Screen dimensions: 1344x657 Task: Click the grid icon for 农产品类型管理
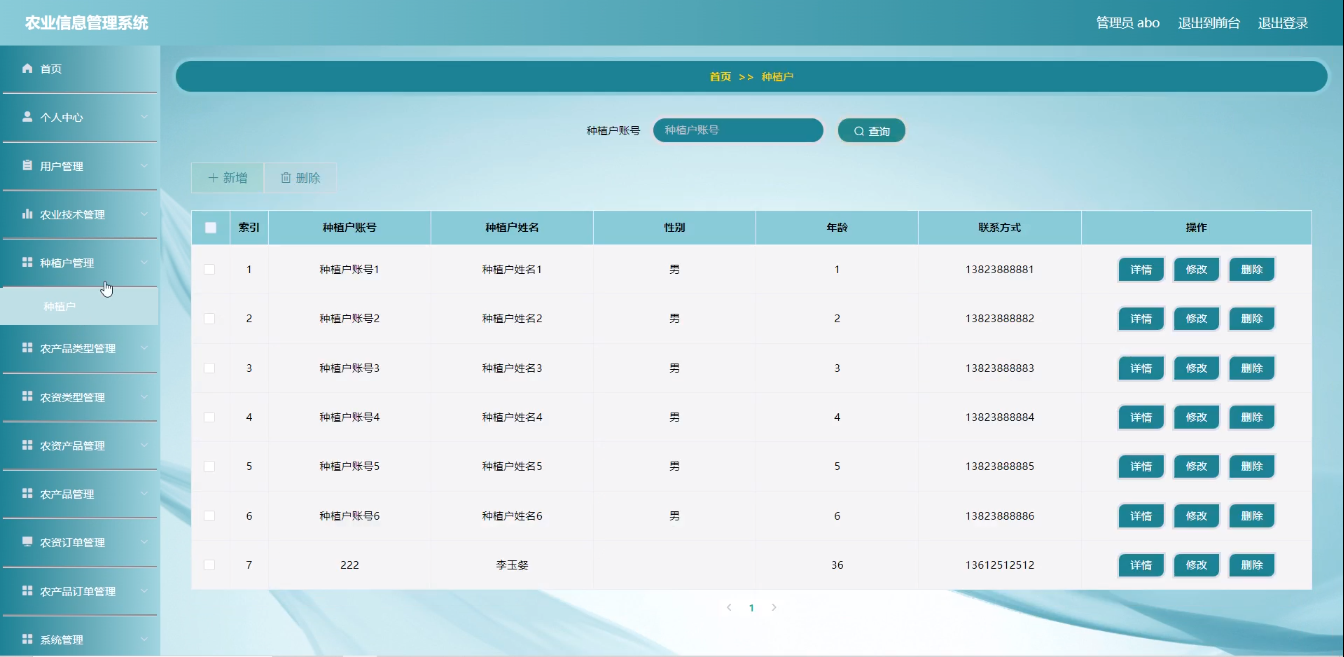[28, 348]
